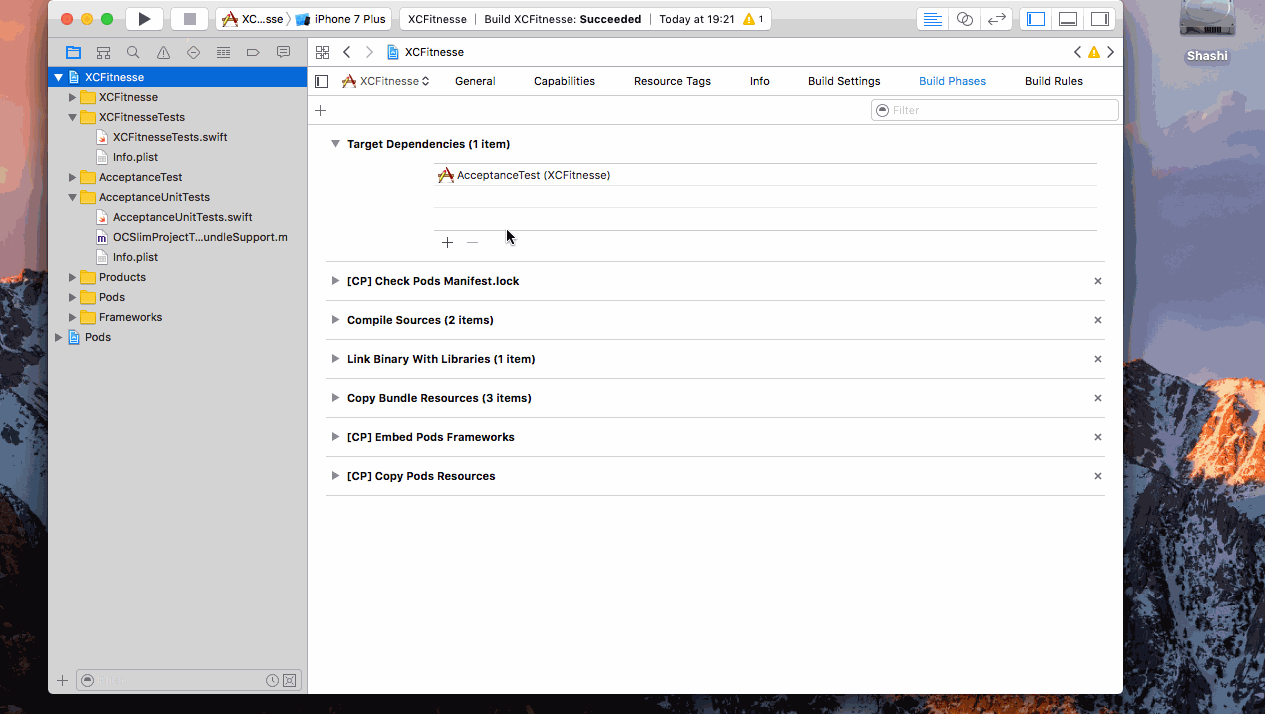1265x714 pixels.
Task: Add a new build phase
Action: pyautogui.click(x=321, y=110)
